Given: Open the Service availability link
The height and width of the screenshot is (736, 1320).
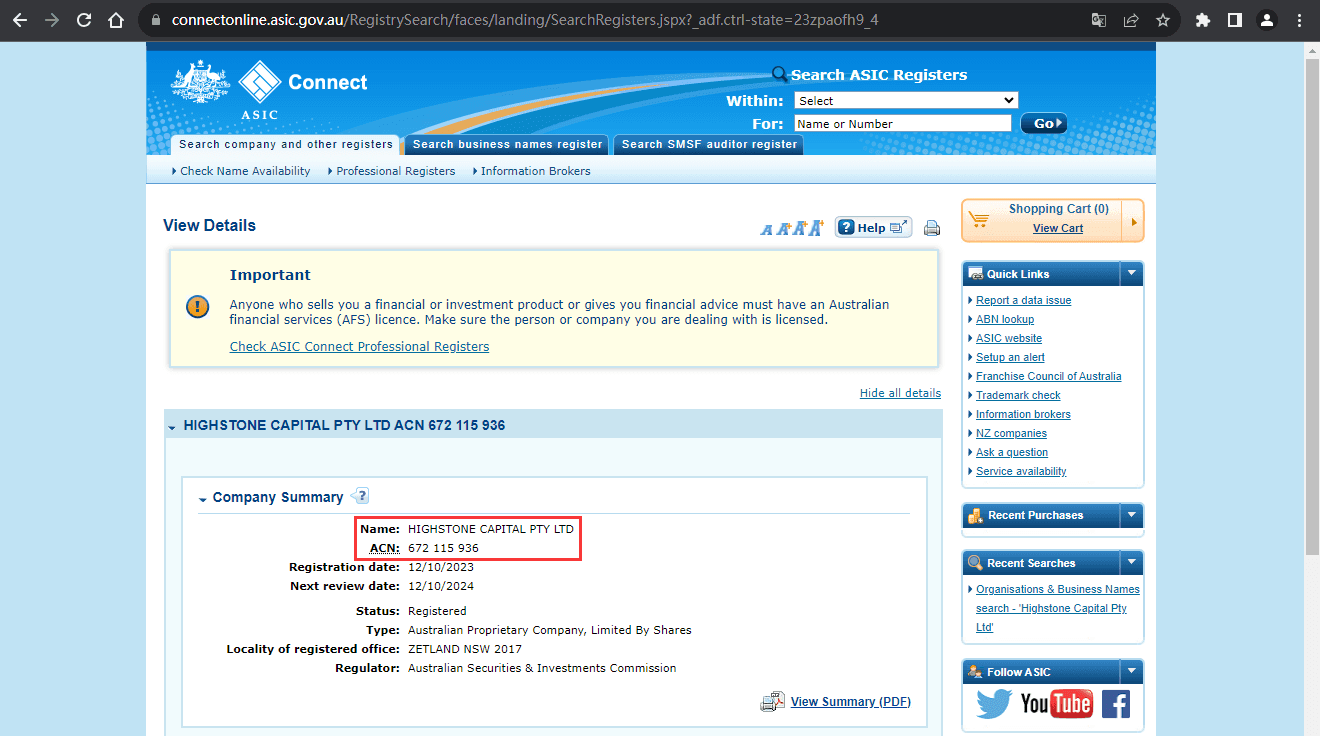Looking at the screenshot, I should [1021, 471].
